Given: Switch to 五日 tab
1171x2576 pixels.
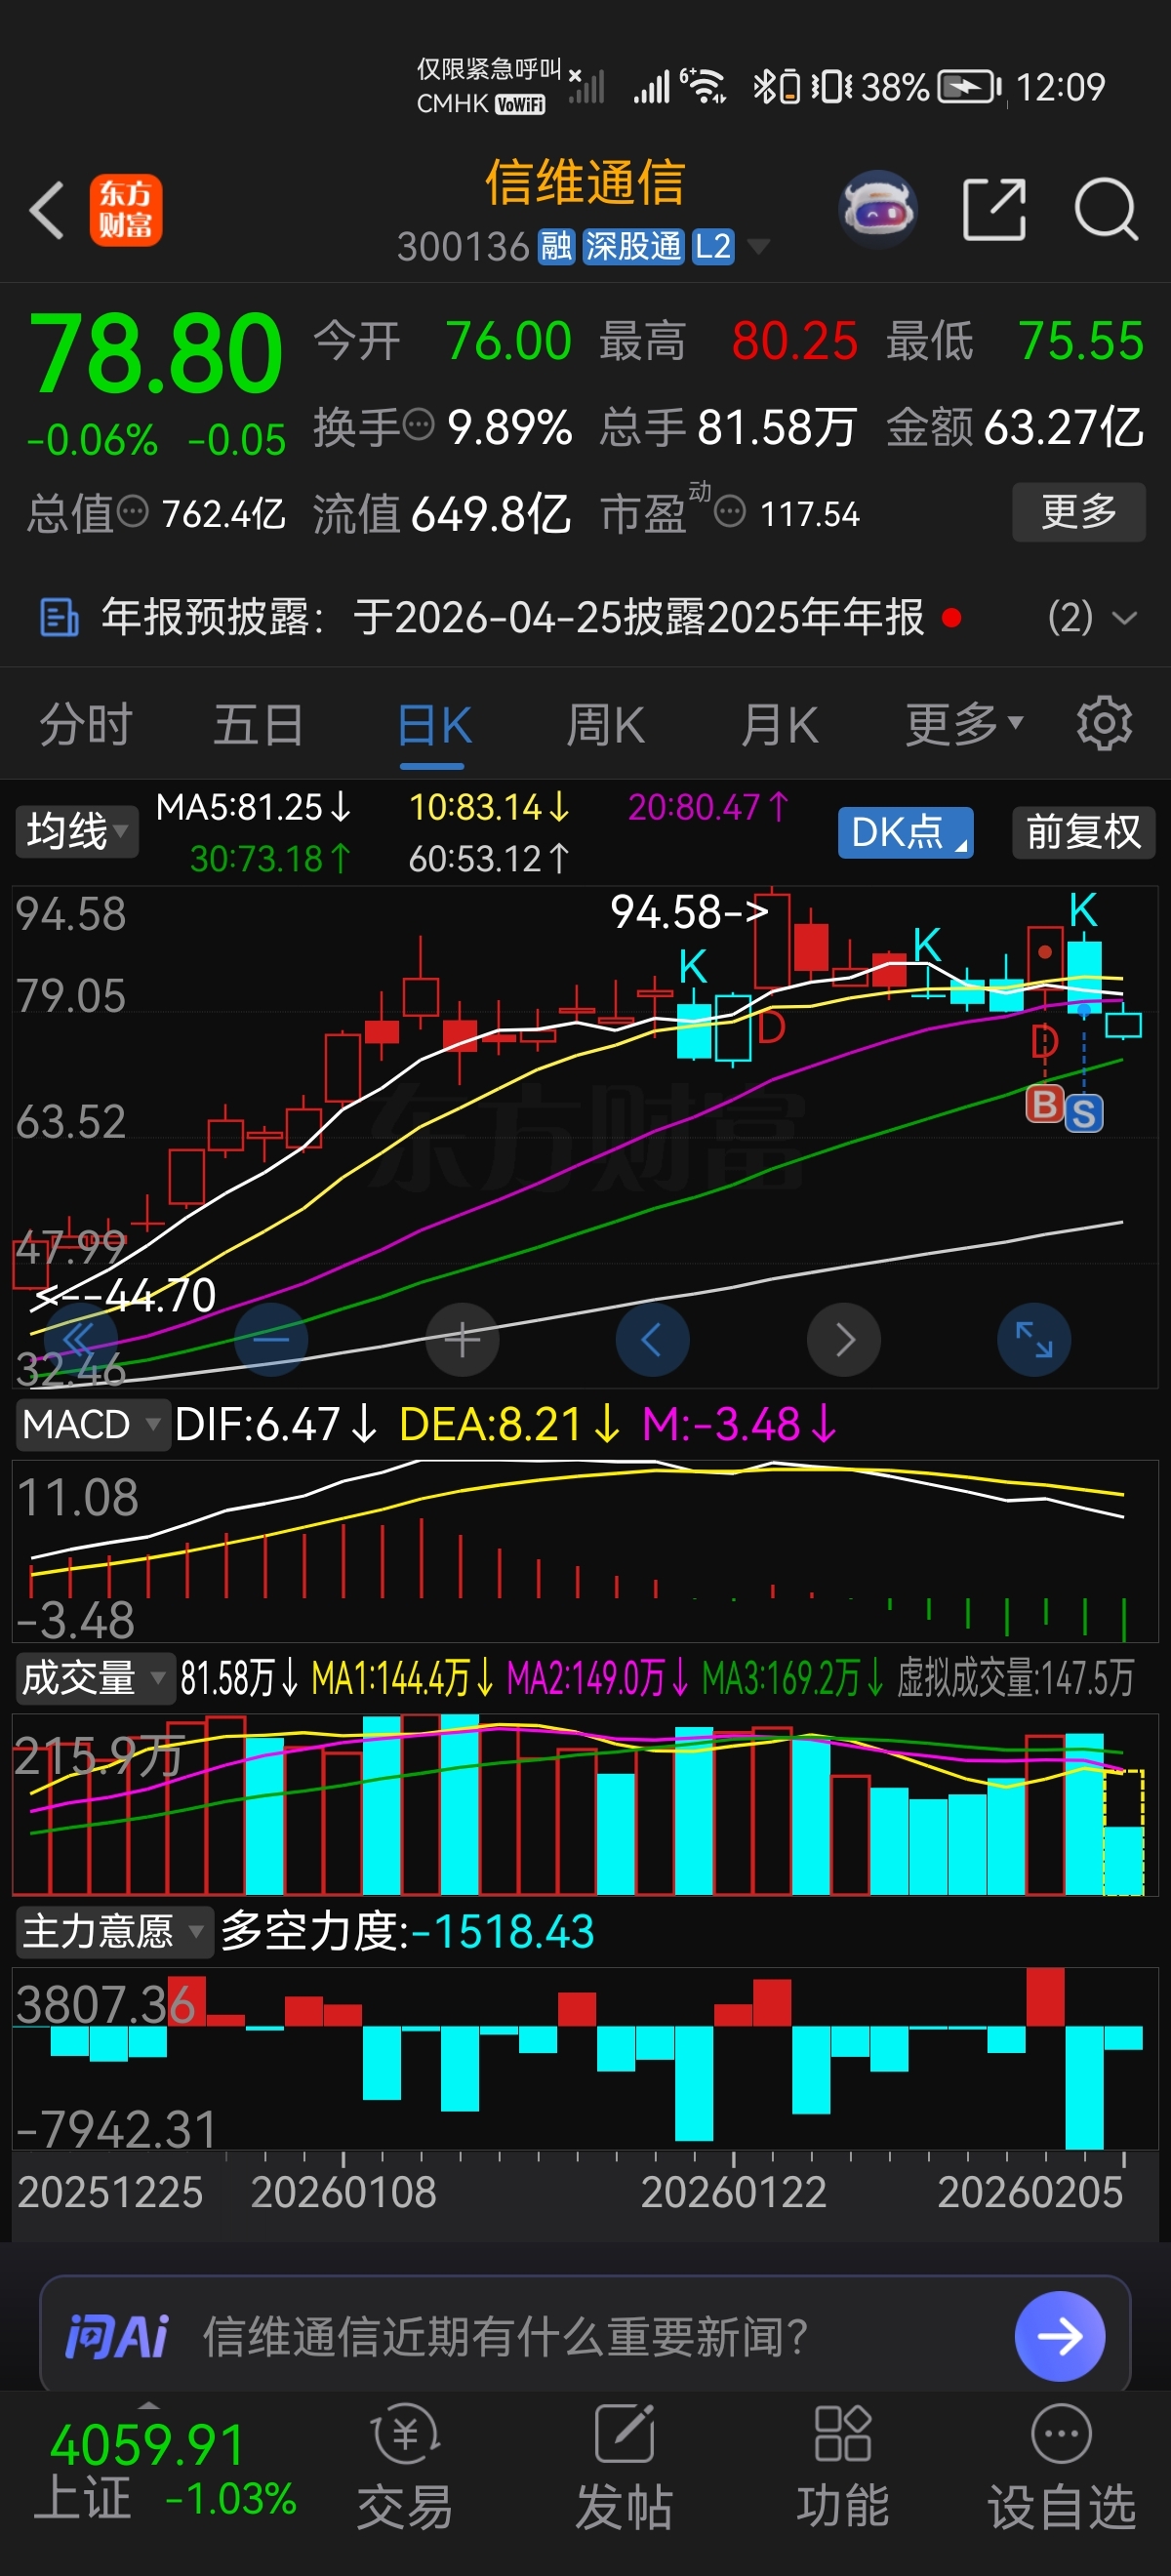Looking at the screenshot, I should coord(258,724).
